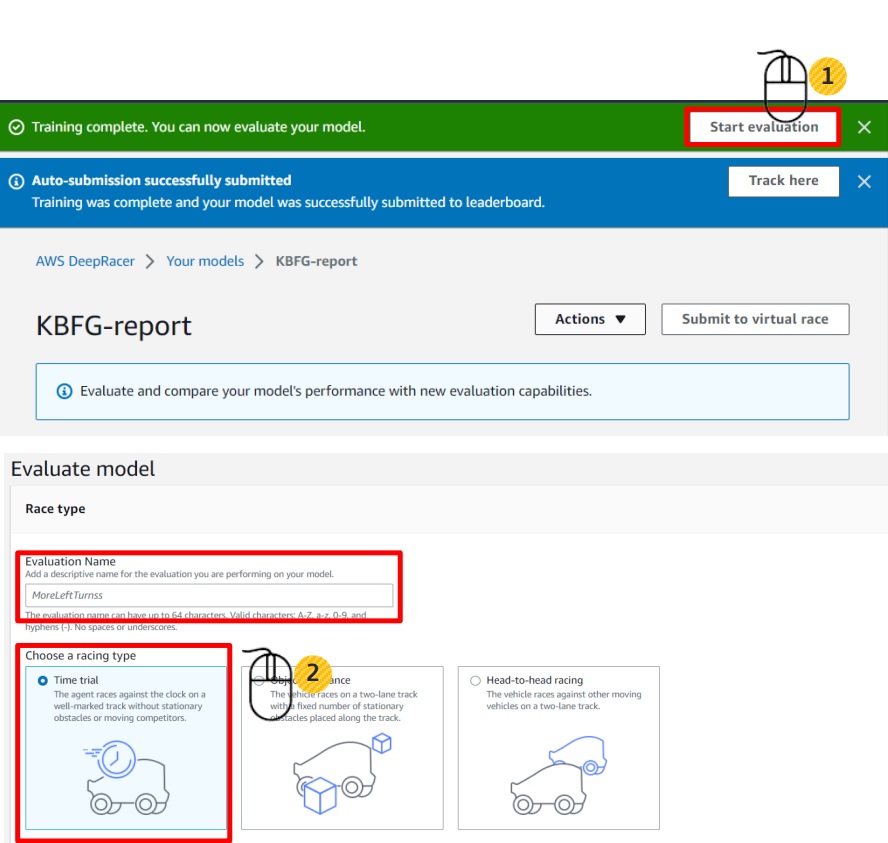The width and height of the screenshot is (888, 843).
Task: Go to AWS DeepRacer in the breadcrumb
Action: coord(85,261)
